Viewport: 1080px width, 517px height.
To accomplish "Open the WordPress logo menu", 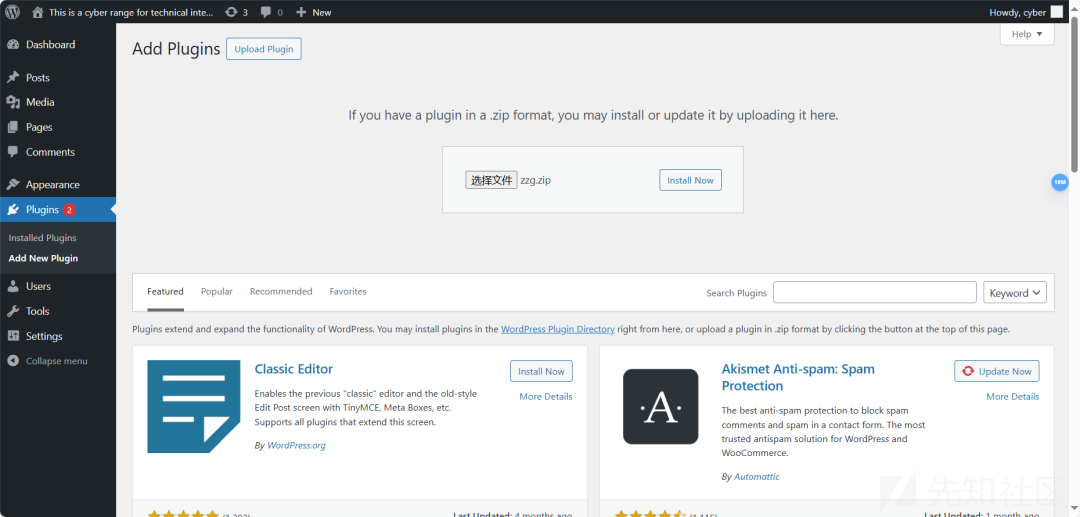I will [14, 12].
